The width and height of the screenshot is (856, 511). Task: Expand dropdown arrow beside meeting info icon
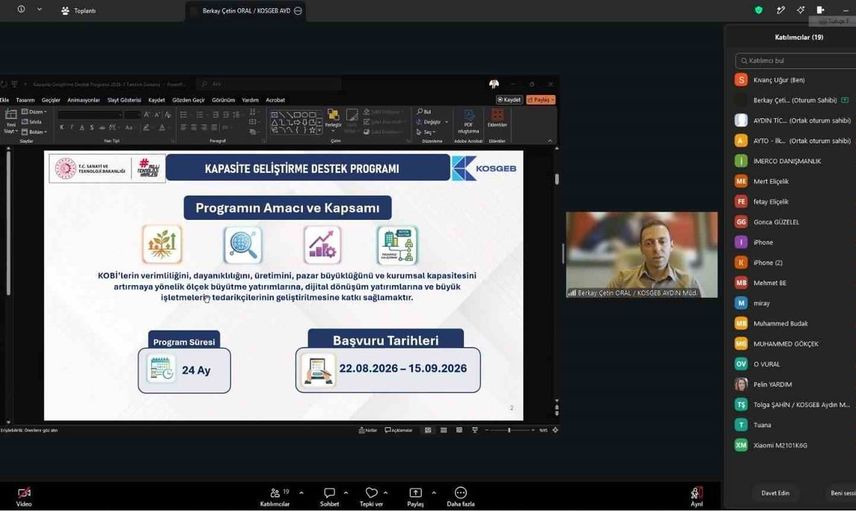click(x=39, y=9)
